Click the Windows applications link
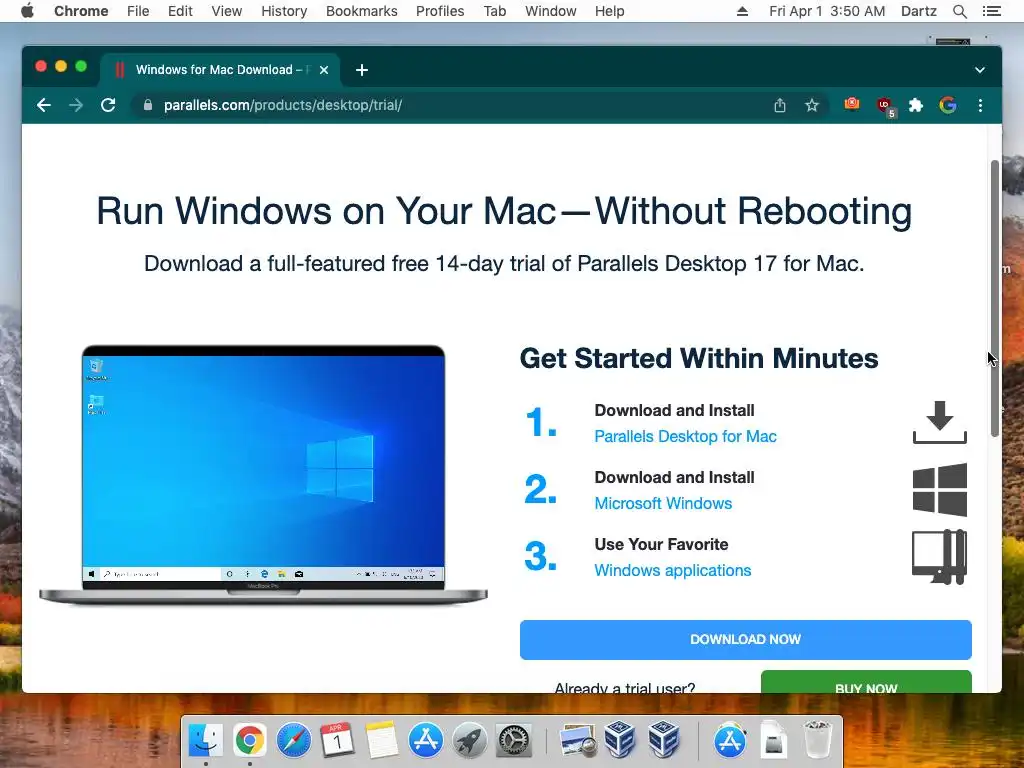This screenshot has width=1024, height=768. 673,570
